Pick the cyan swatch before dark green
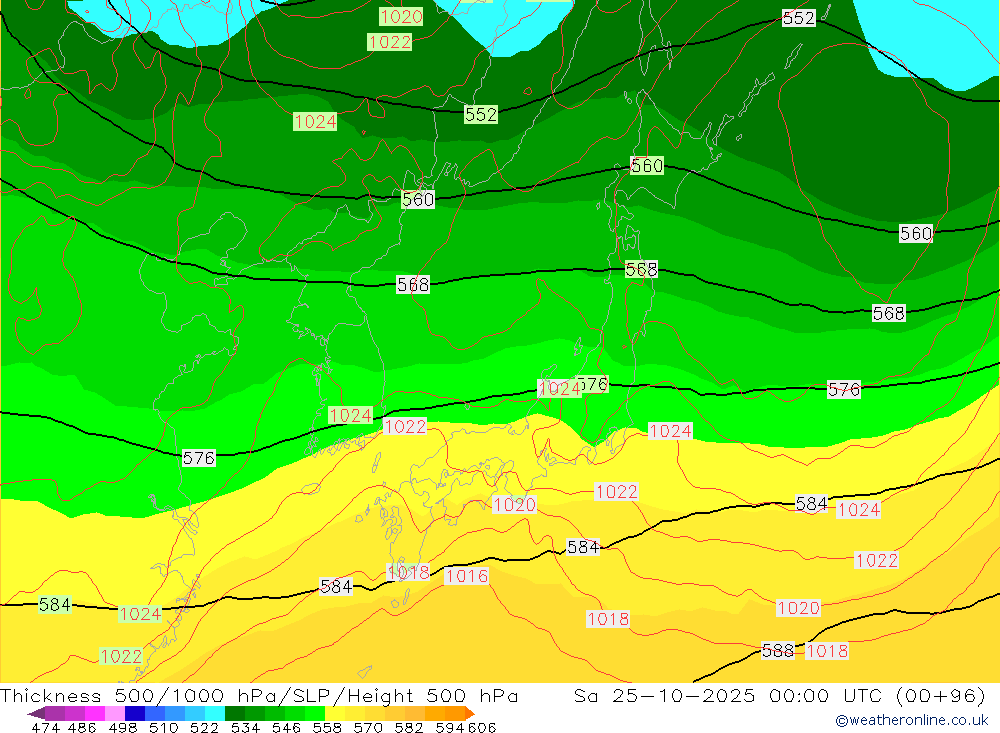 (215, 713)
